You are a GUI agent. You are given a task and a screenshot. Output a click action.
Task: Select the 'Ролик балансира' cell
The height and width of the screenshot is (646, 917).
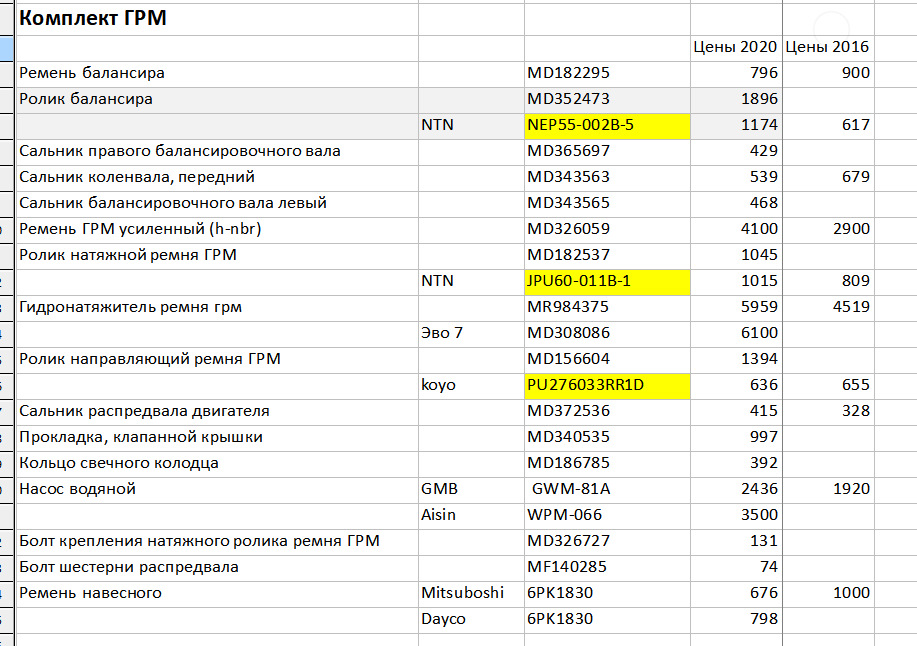click(217, 100)
